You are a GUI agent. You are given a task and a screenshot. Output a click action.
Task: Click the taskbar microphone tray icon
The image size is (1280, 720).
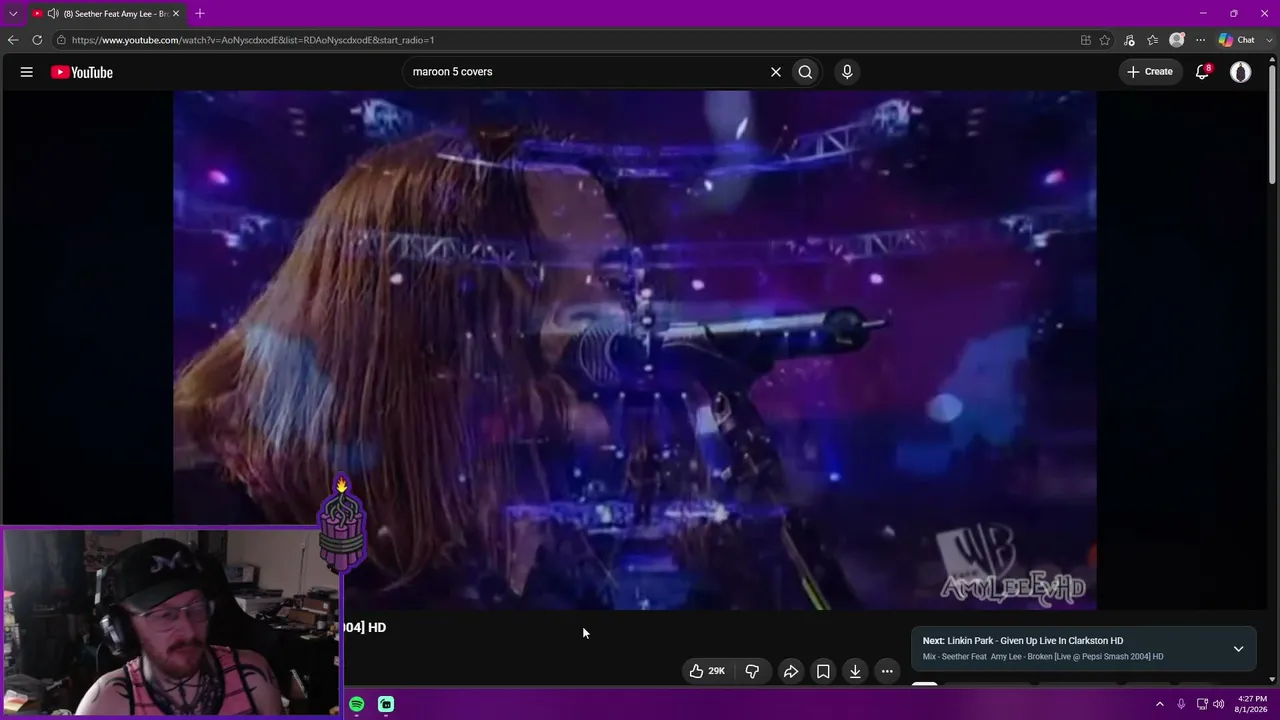[x=1181, y=704]
